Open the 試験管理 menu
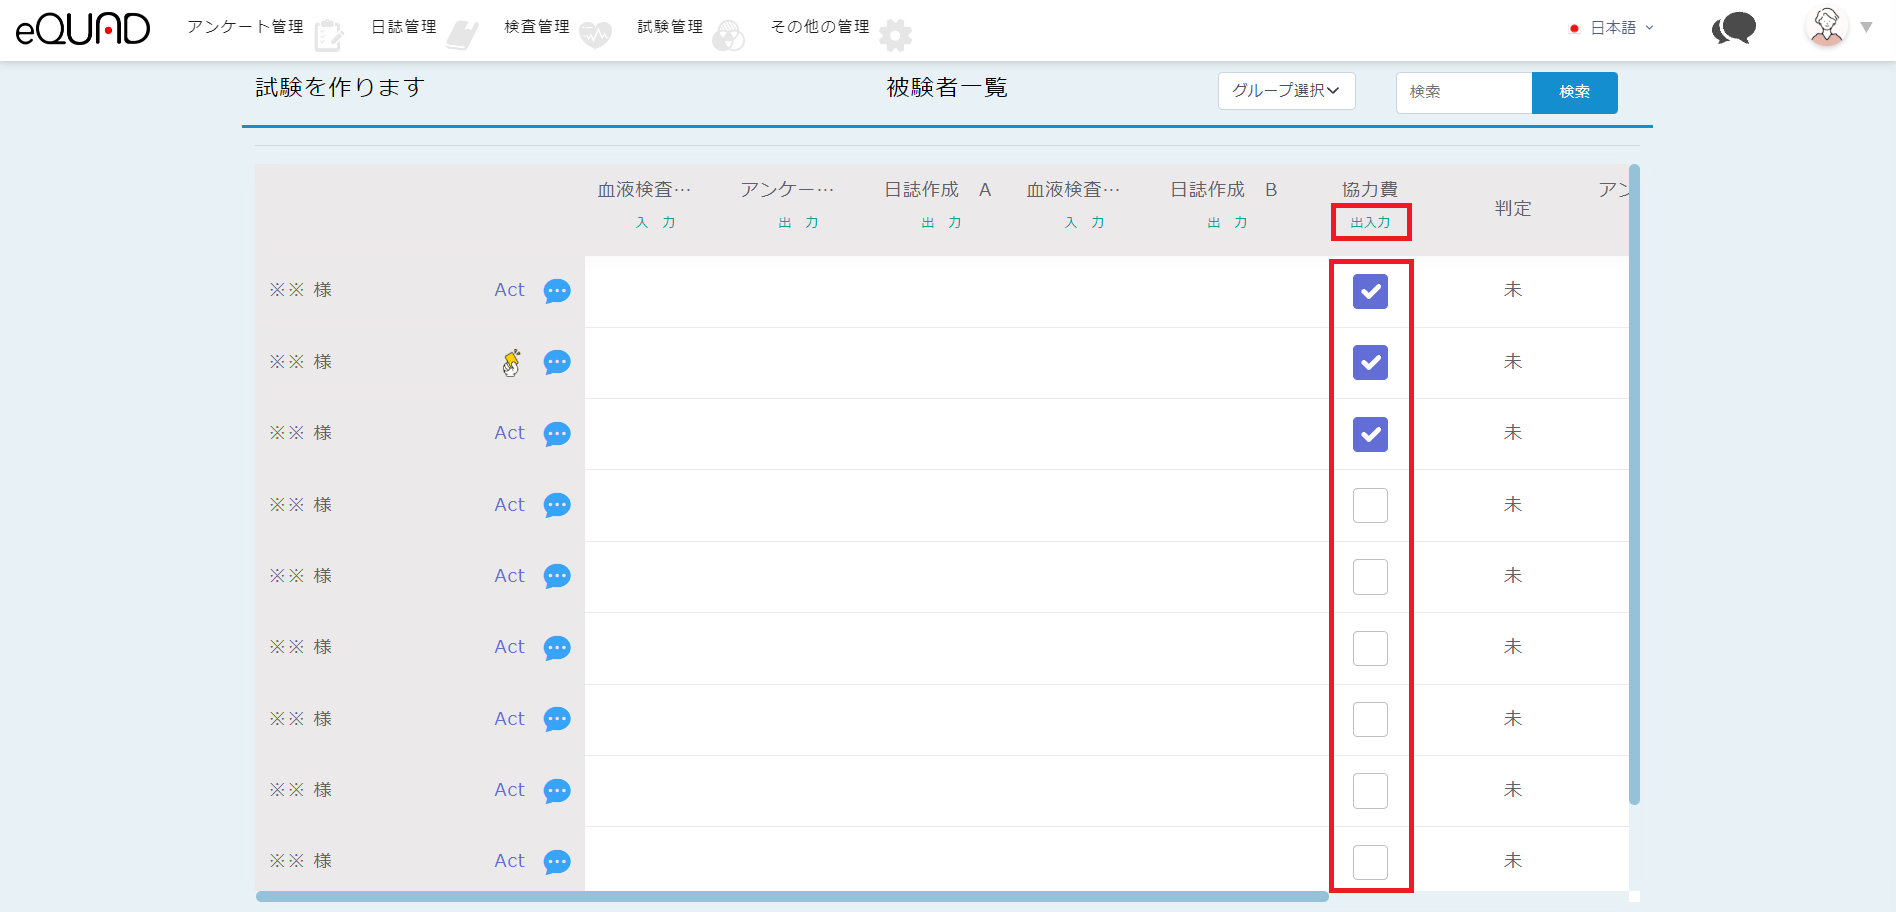Image resolution: width=1896 pixels, height=912 pixels. coord(670,27)
